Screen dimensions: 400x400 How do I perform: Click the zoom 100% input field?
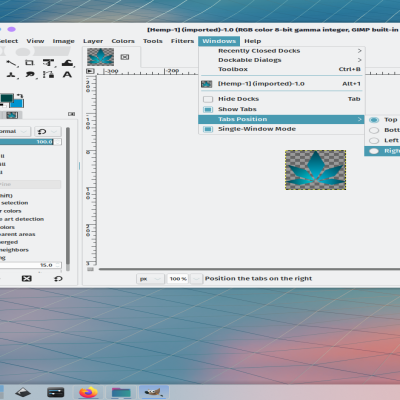(178, 279)
